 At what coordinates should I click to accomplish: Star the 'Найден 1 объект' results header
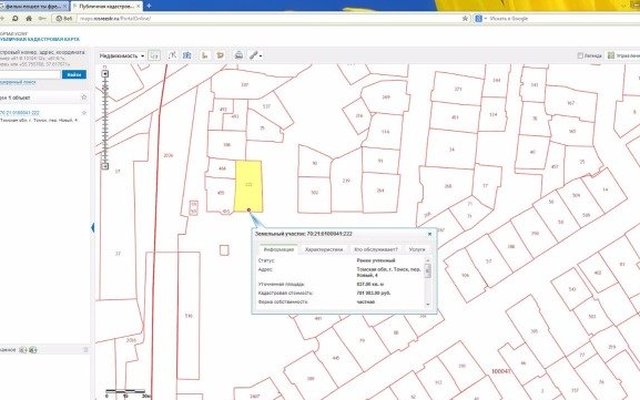pos(84,97)
